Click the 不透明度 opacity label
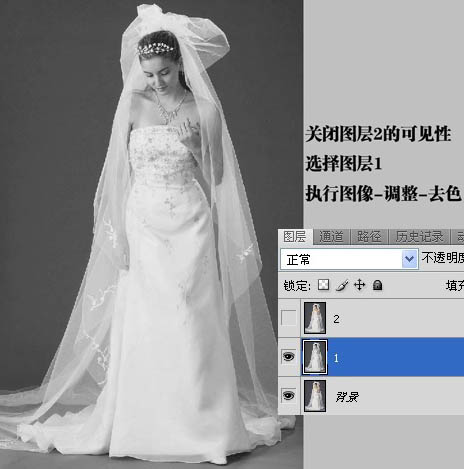 [443, 258]
